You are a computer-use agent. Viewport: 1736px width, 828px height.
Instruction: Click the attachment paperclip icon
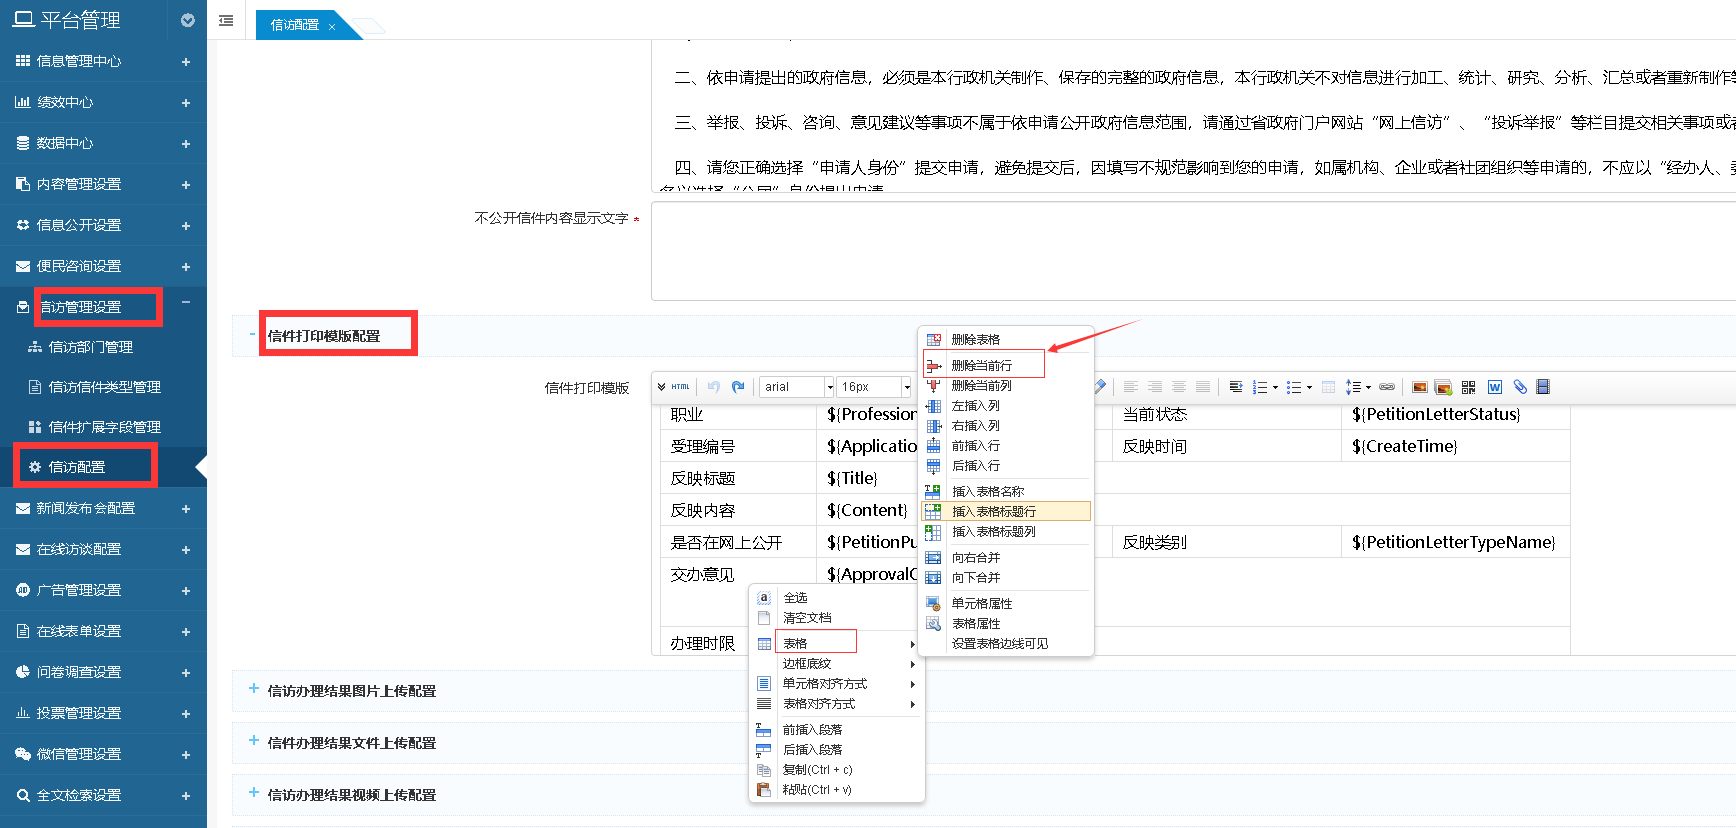1520,387
